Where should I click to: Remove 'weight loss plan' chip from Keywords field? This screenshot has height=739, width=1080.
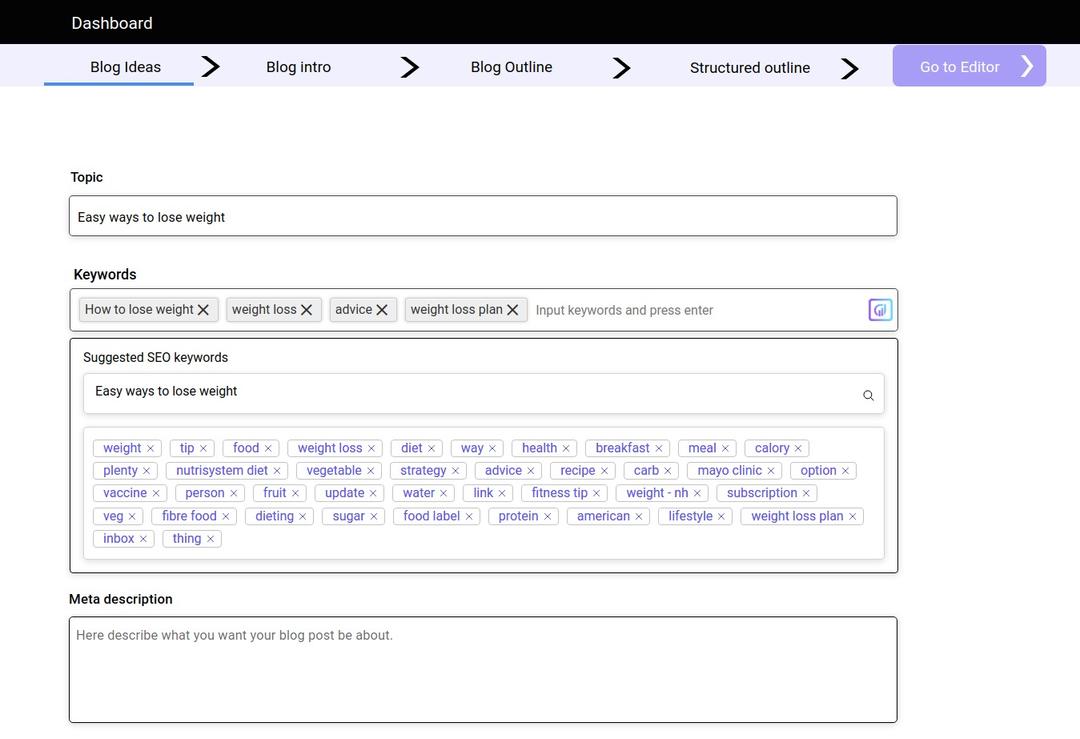pyautogui.click(x=512, y=310)
